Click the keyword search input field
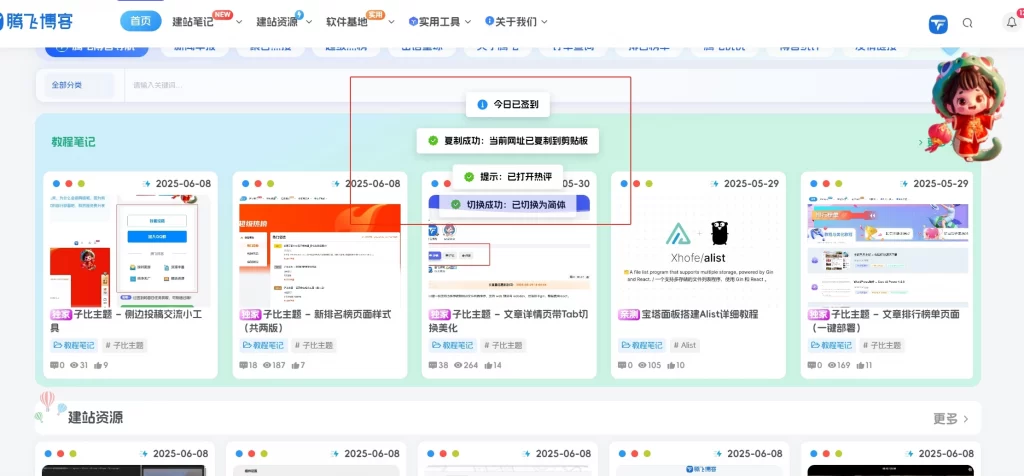 [300, 85]
